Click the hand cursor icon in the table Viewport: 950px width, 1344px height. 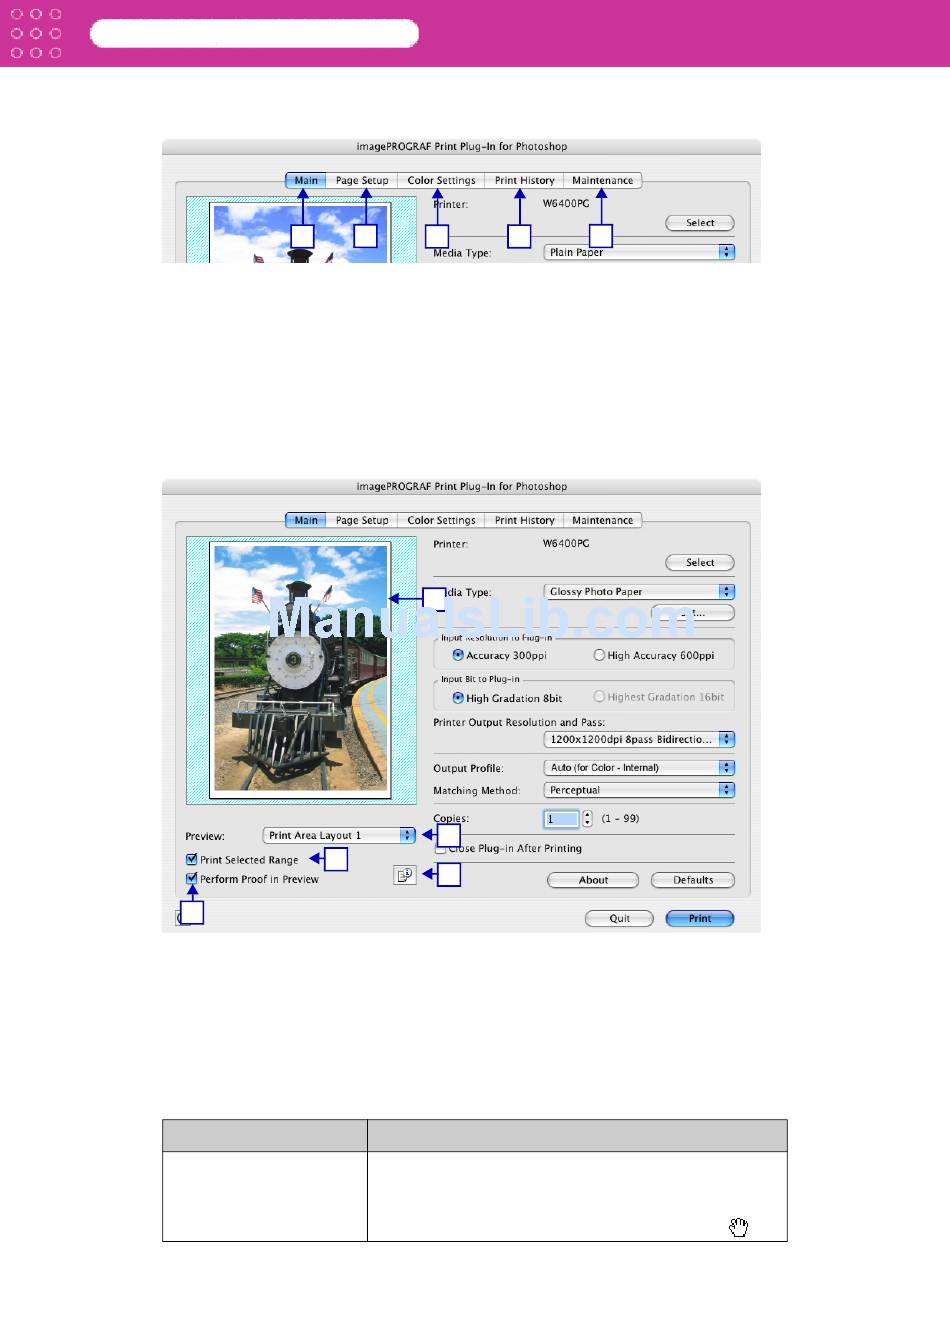(739, 1228)
